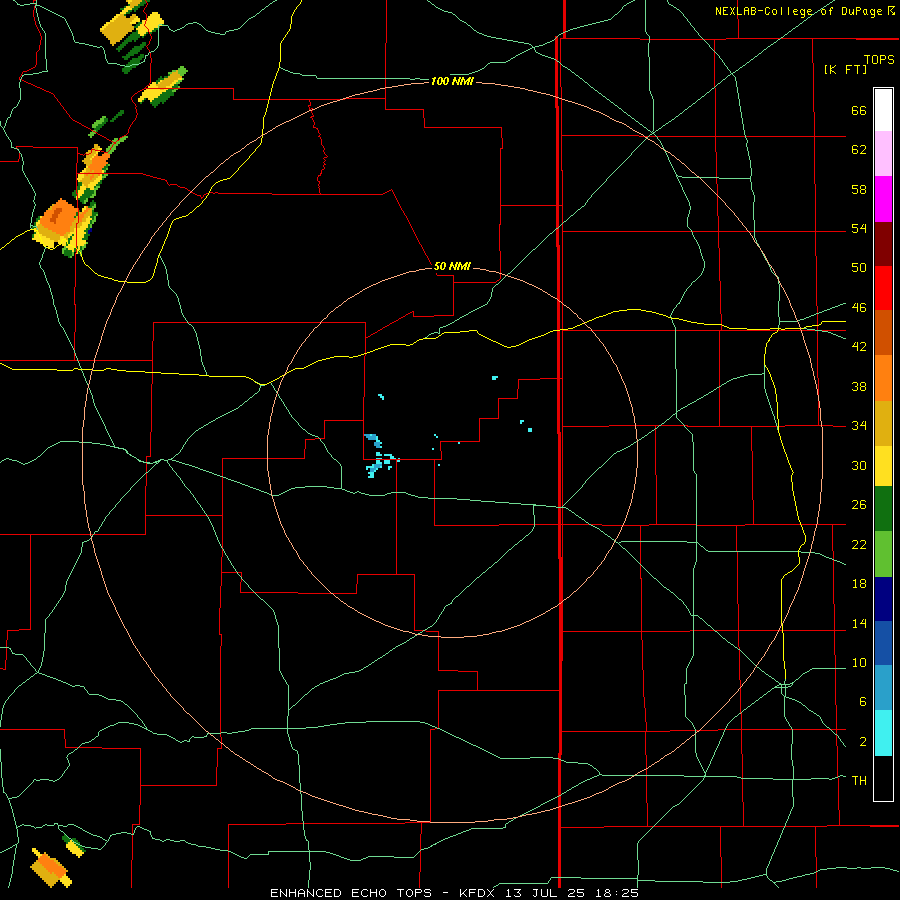Select the dark red legend swatch

(883, 244)
